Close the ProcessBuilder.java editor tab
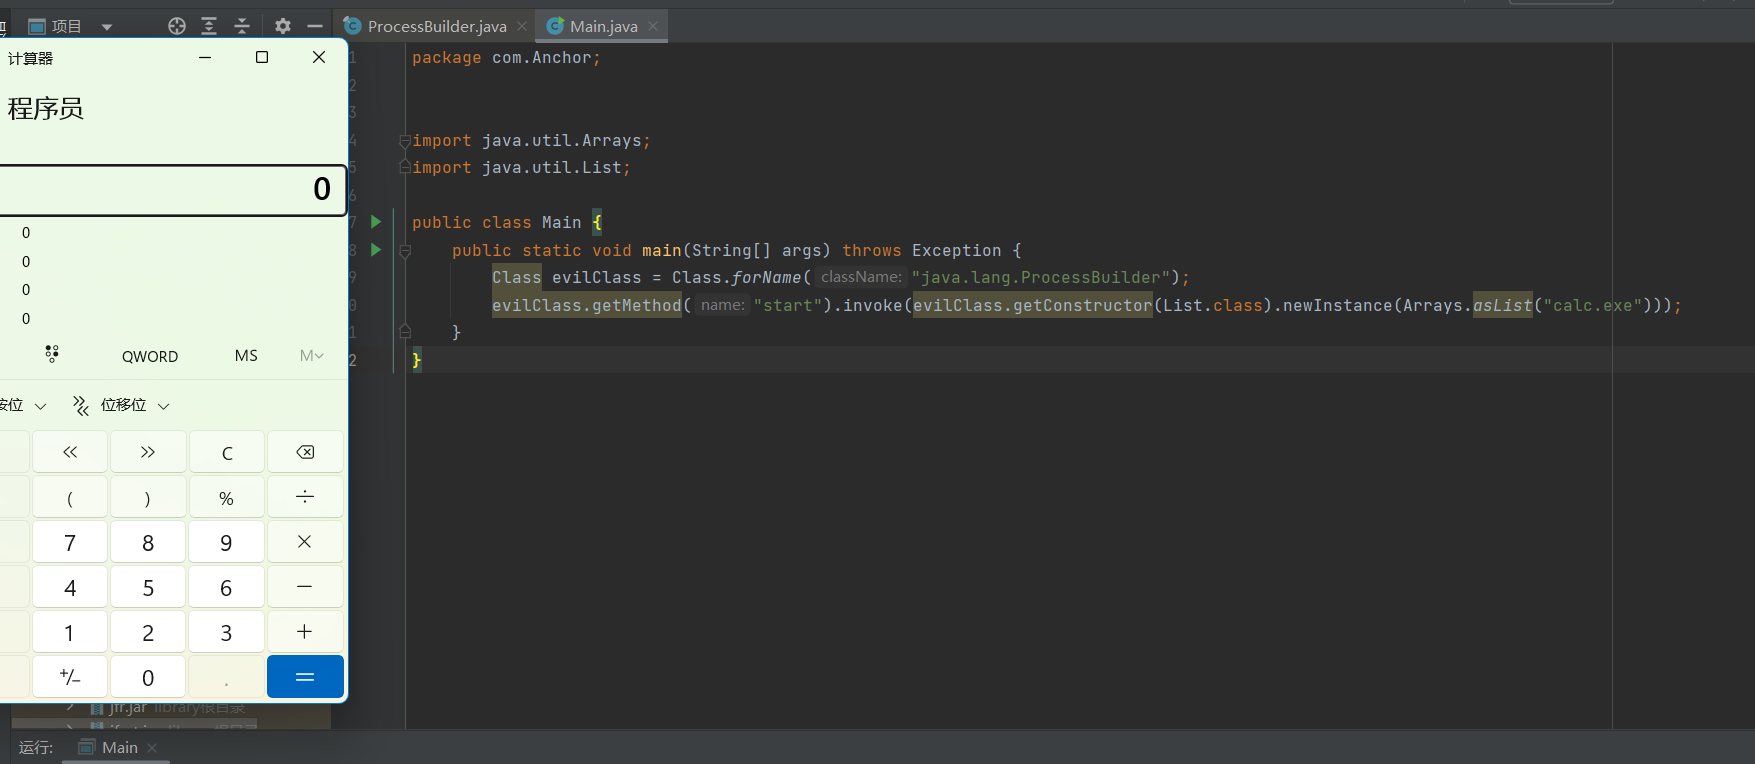 (x=522, y=26)
